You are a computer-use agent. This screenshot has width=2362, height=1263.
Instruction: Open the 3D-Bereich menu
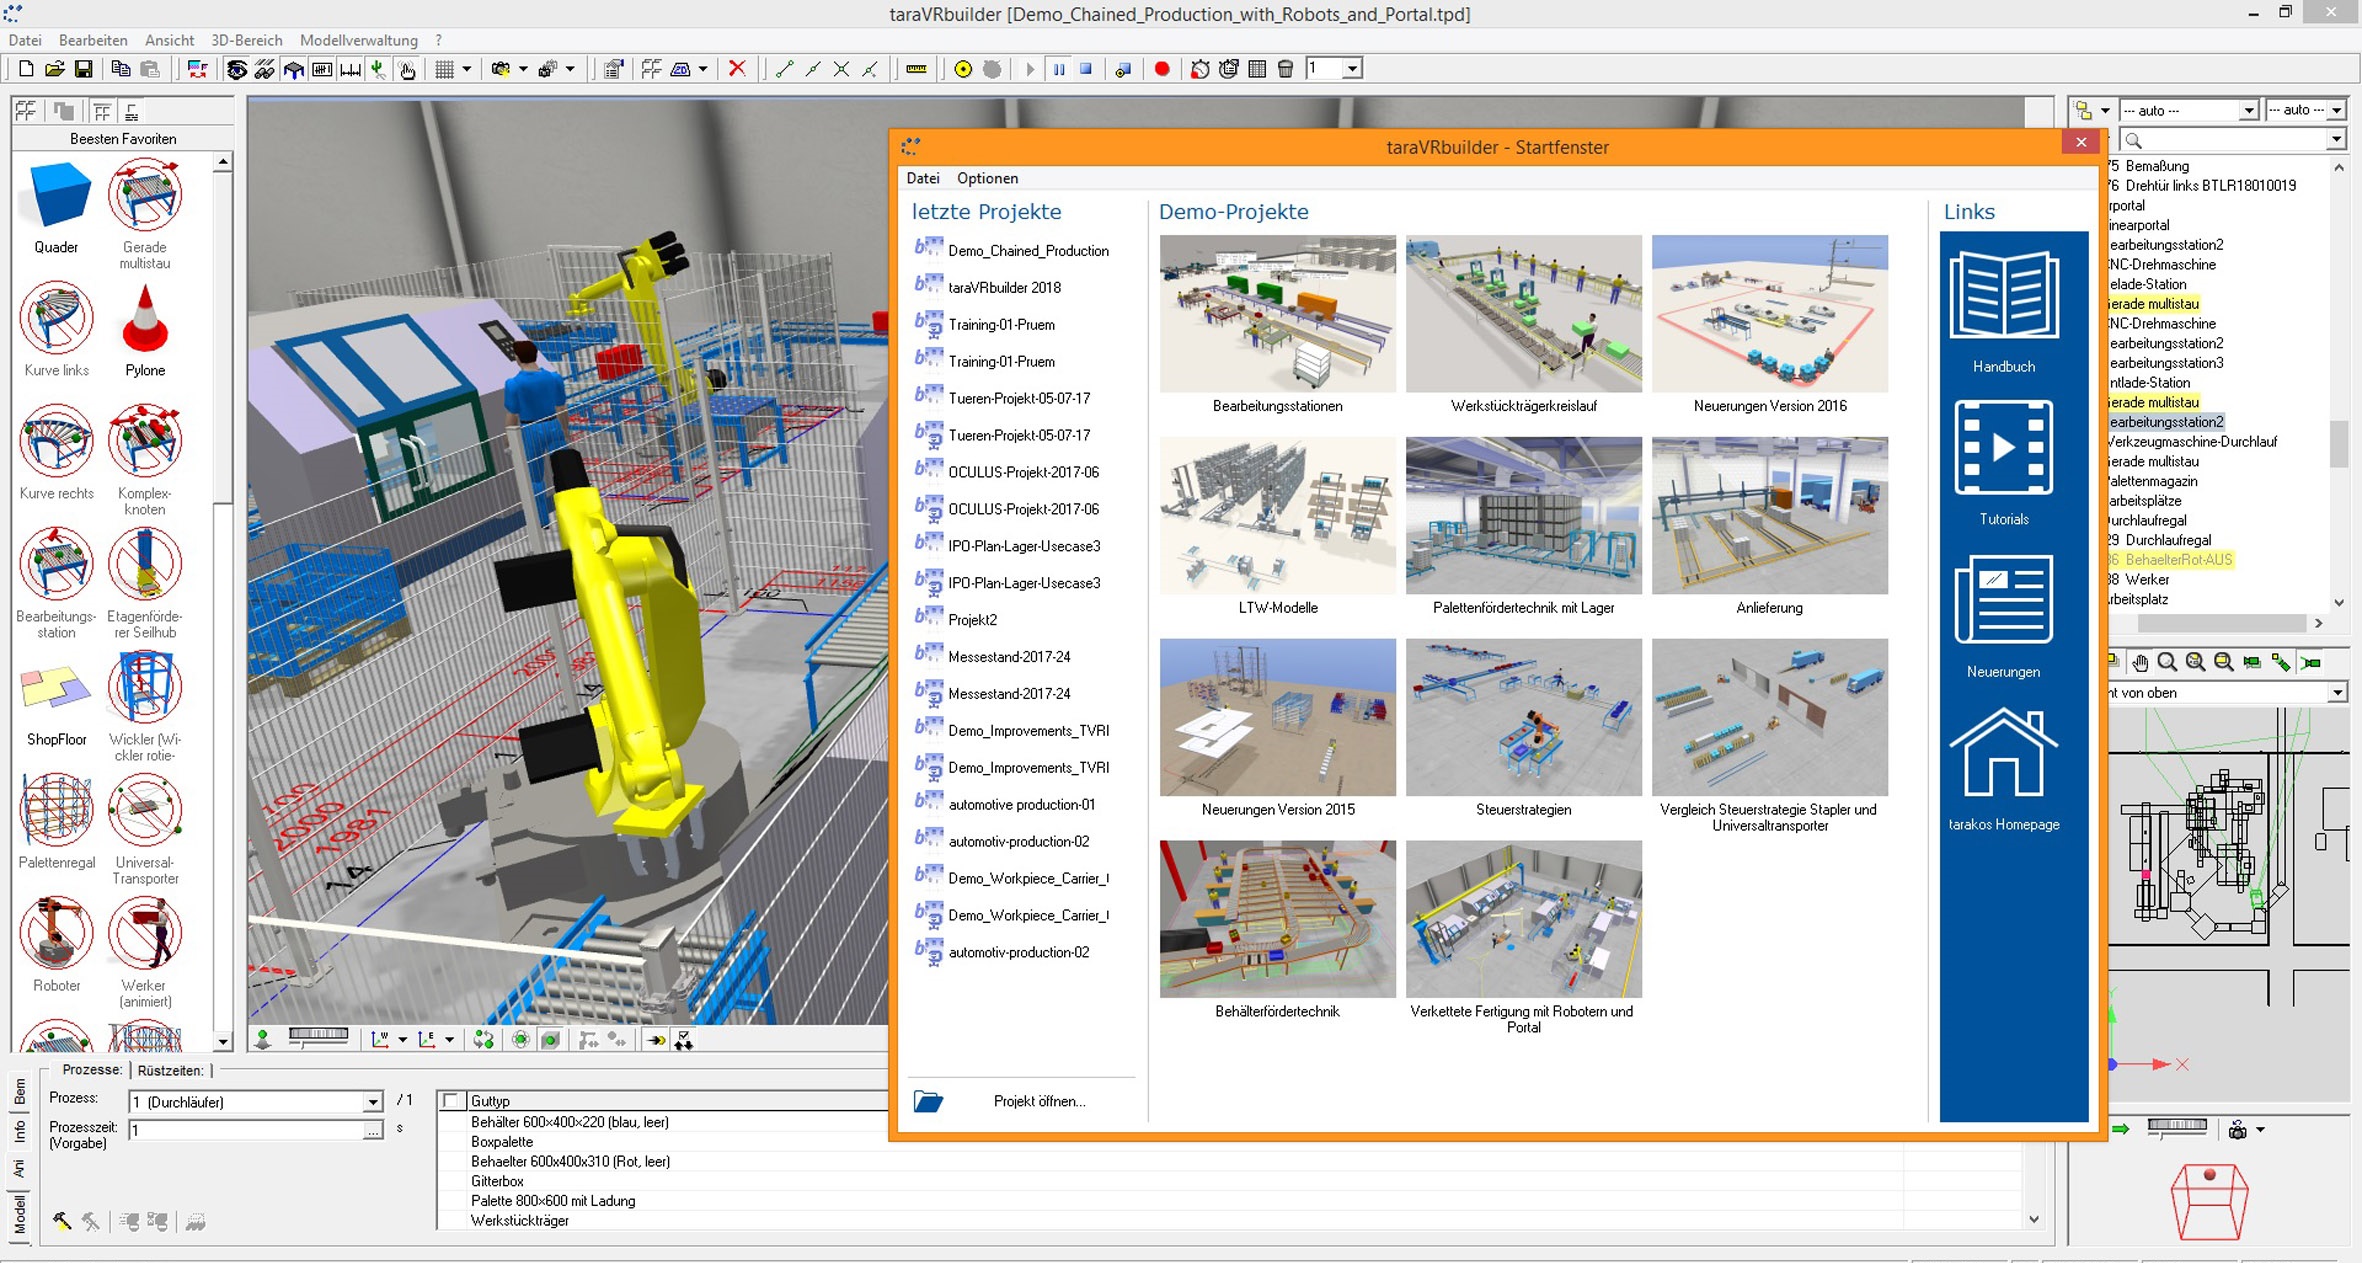point(246,40)
